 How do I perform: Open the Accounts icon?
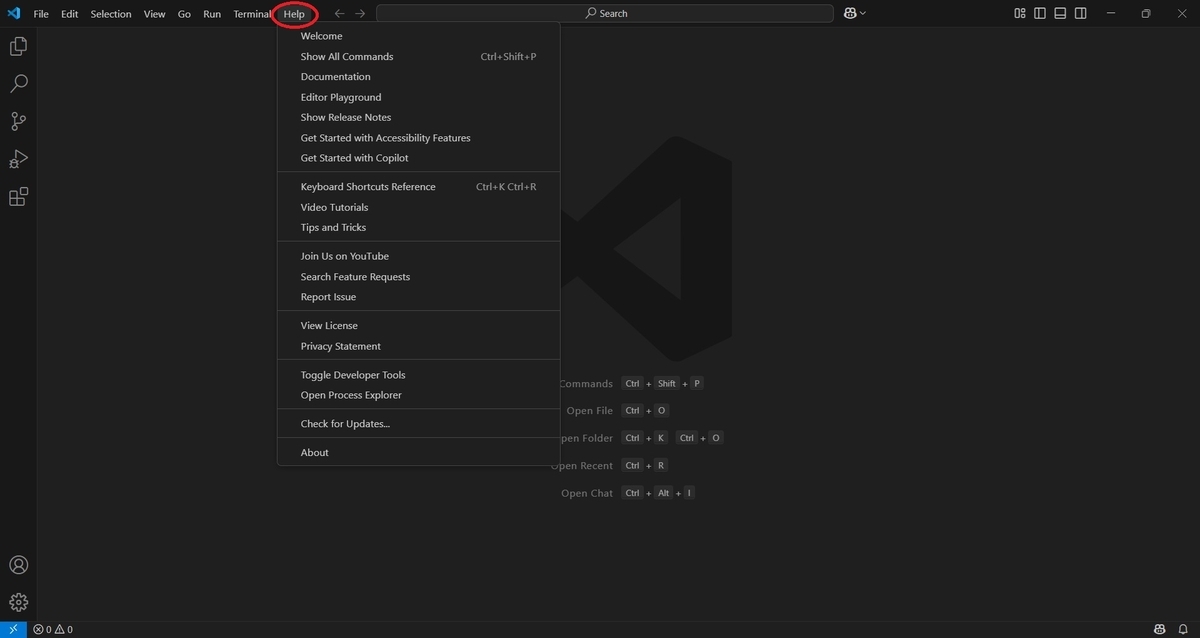click(18, 565)
